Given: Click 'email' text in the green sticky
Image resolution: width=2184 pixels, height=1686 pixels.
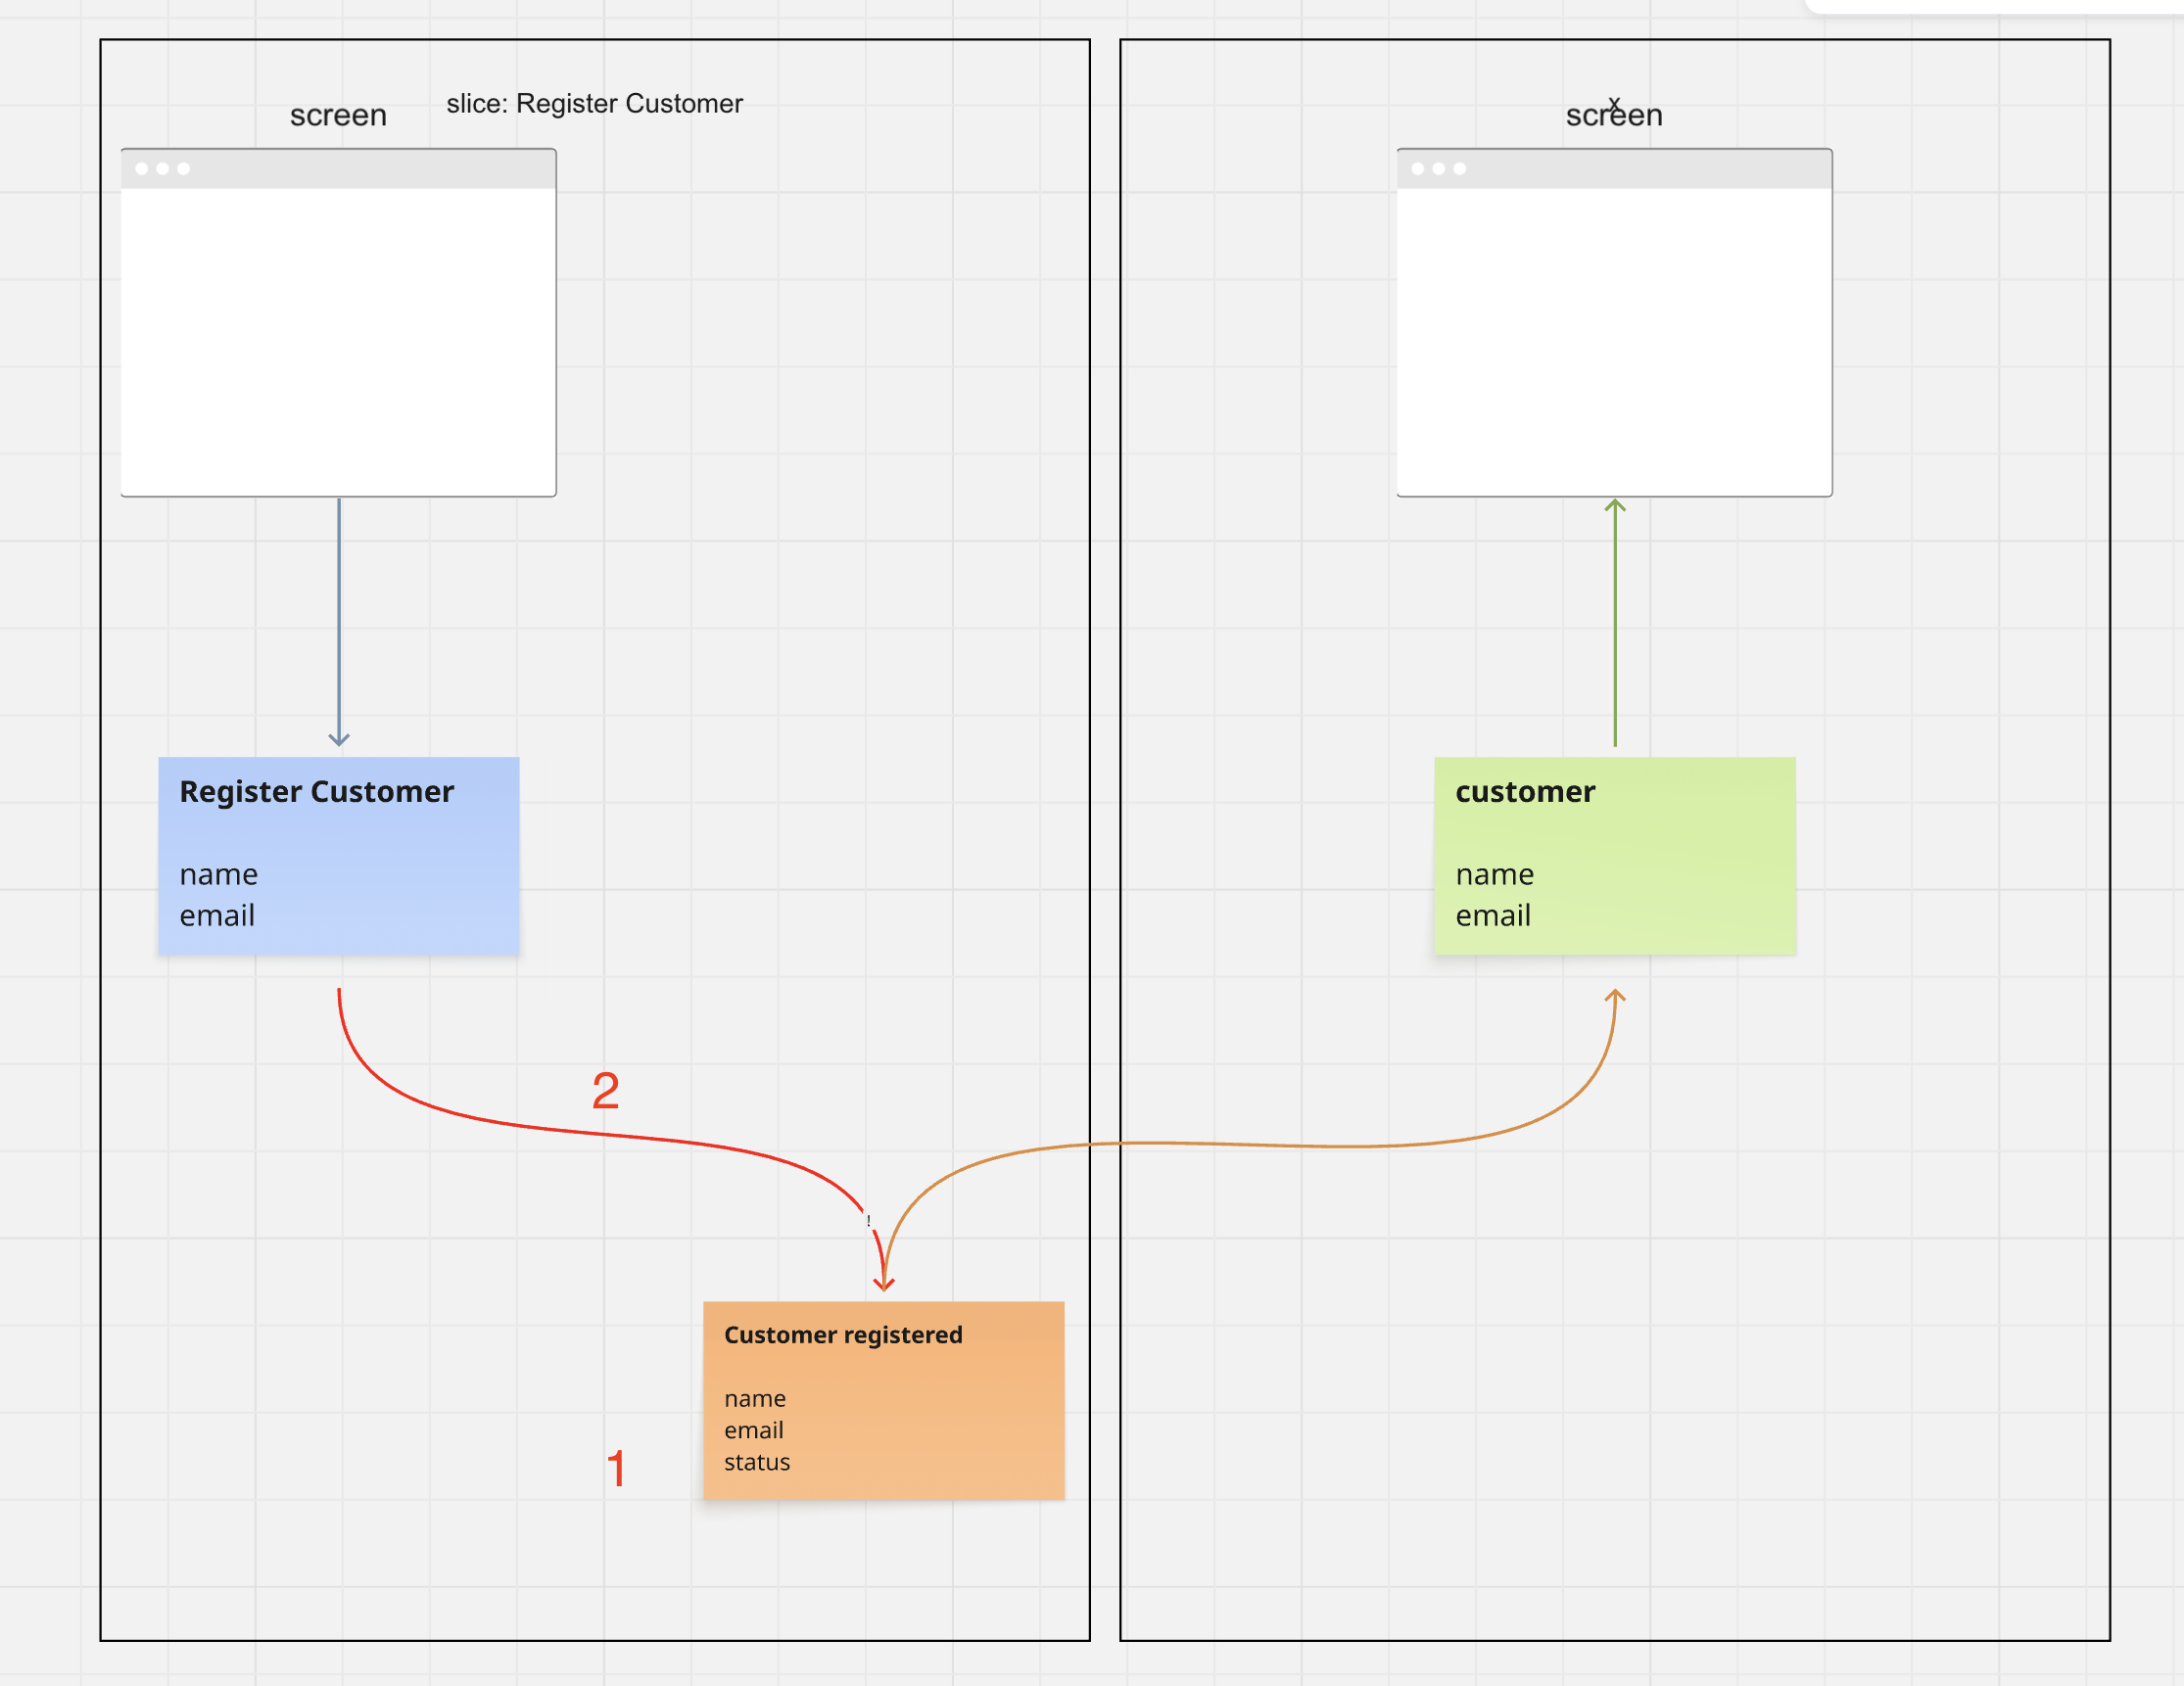Looking at the screenshot, I should pyautogui.click(x=1493, y=915).
